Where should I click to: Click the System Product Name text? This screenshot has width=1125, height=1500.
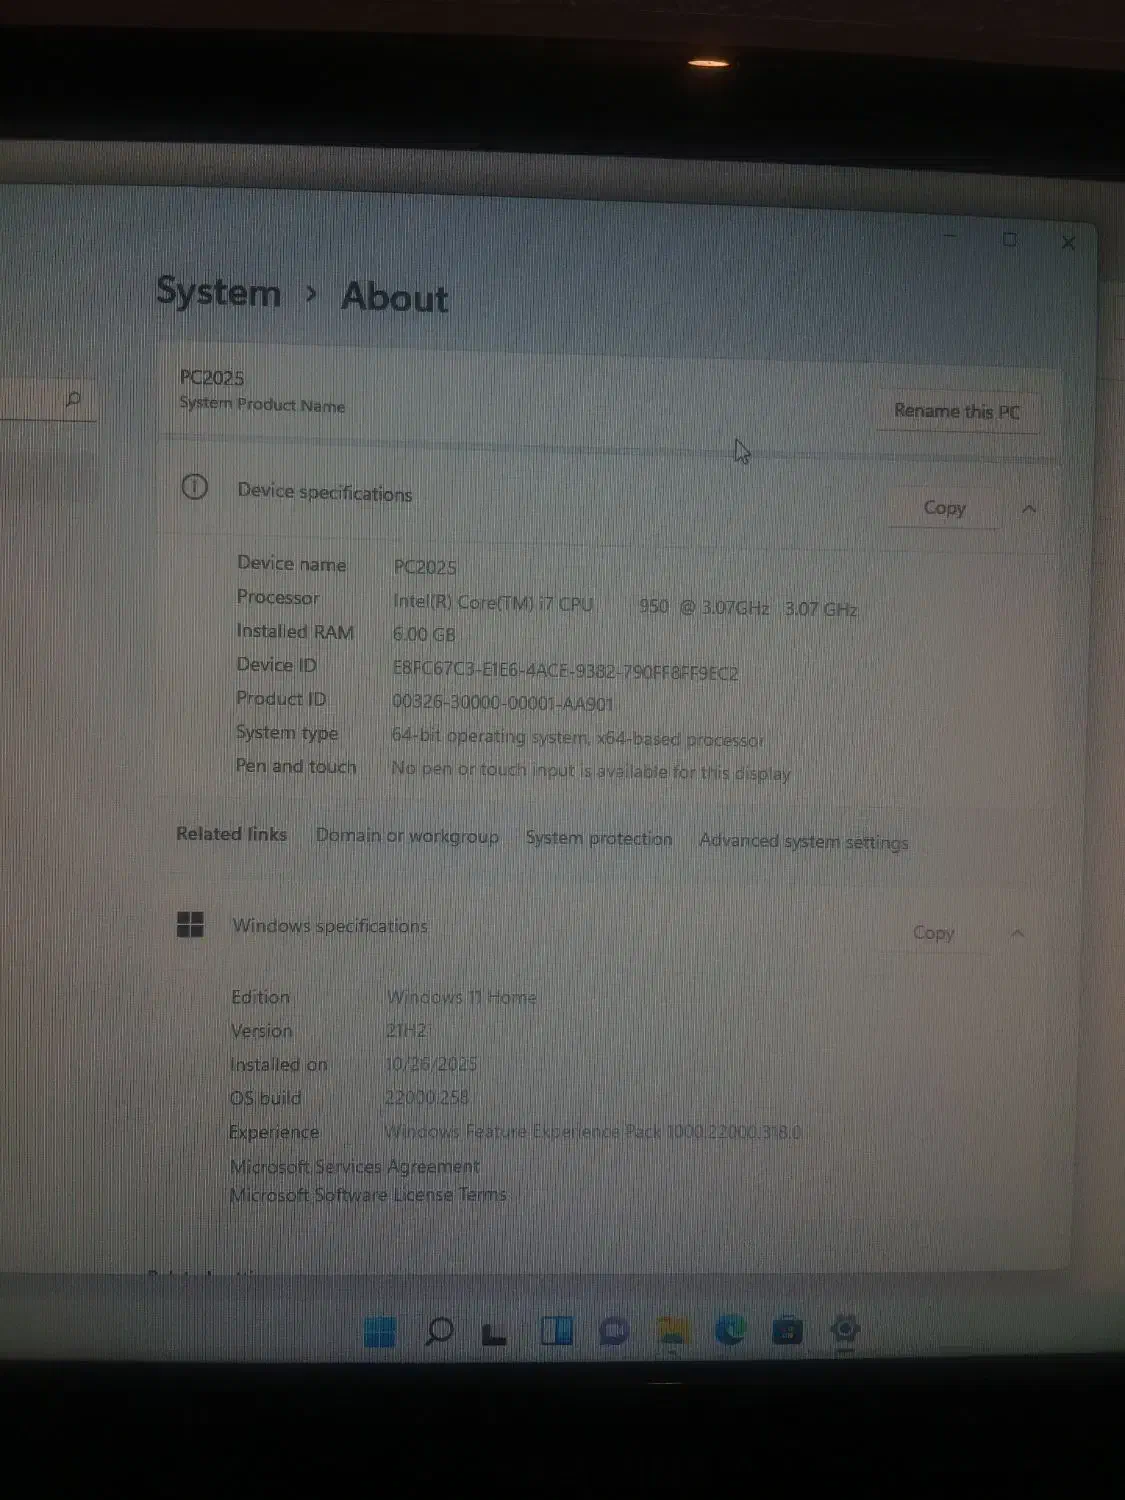coord(262,404)
